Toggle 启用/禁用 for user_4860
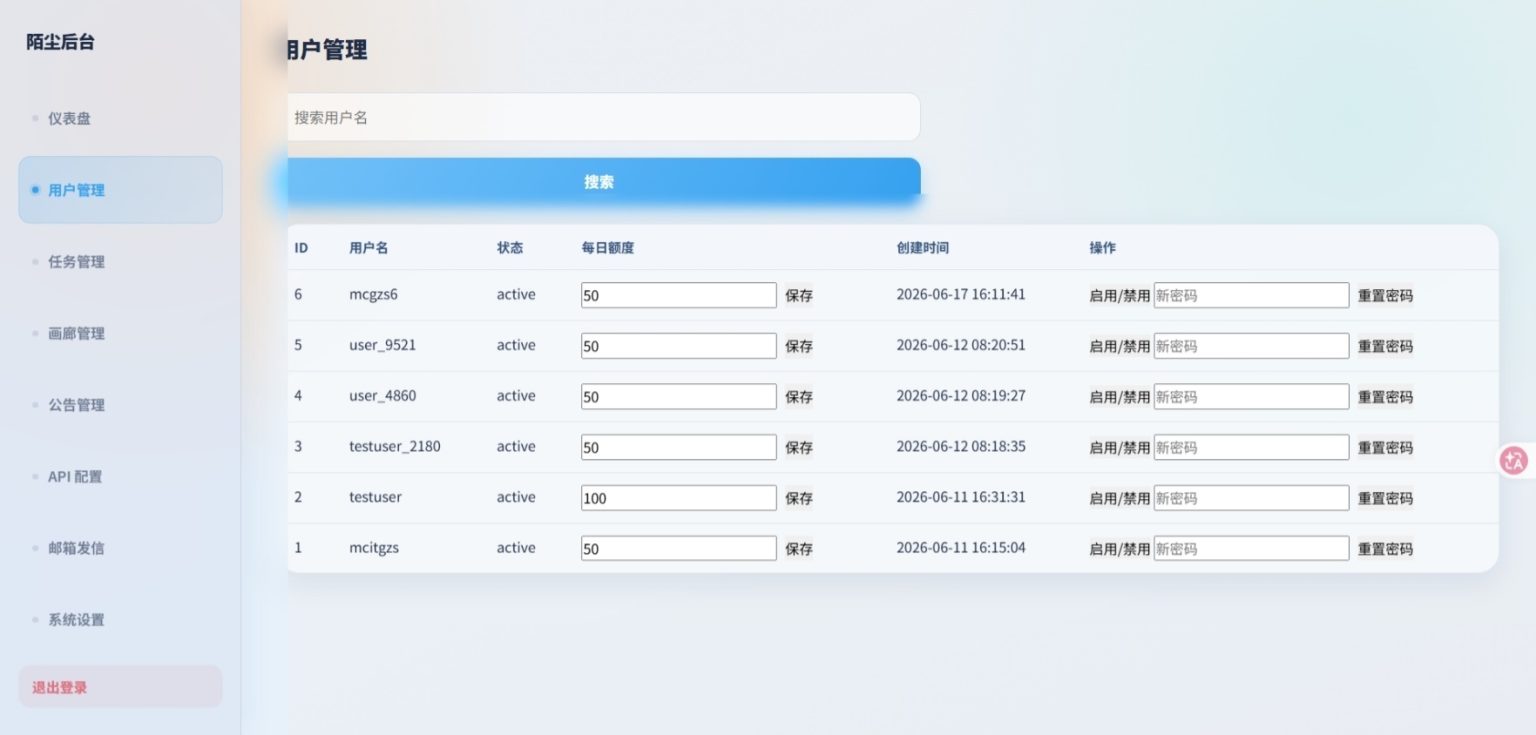Image resolution: width=1536 pixels, height=735 pixels. coord(1120,397)
